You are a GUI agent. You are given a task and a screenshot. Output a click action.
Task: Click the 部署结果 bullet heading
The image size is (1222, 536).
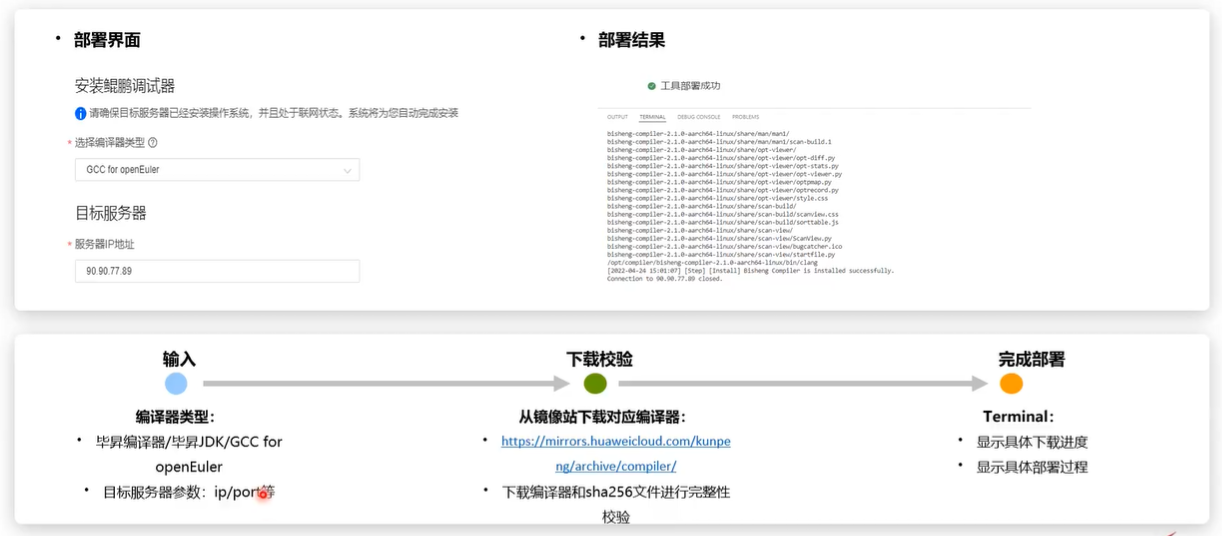coord(632,40)
